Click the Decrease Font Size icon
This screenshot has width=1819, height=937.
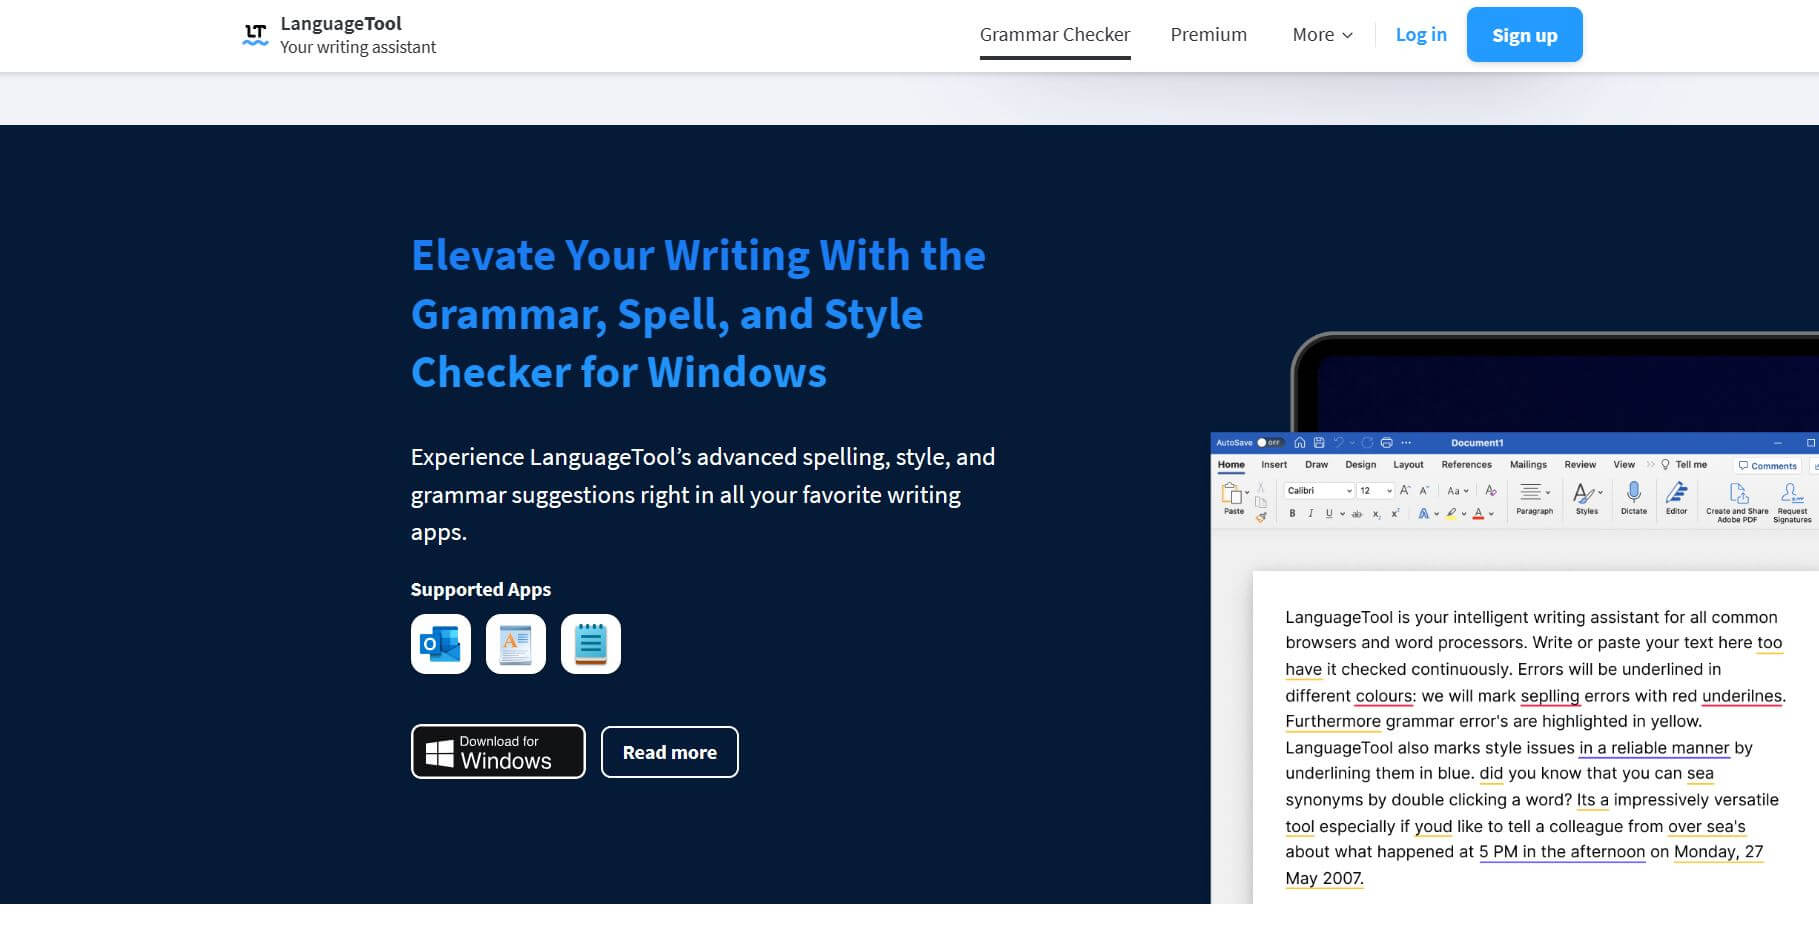1424,490
